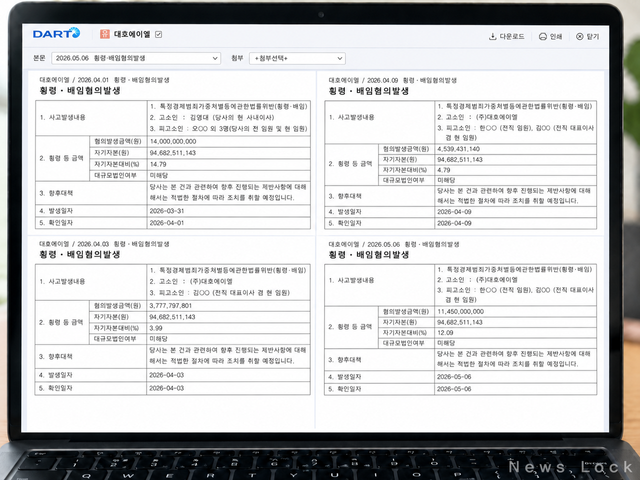Click the 발생일자 date '2026-04-09'
The height and width of the screenshot is (480, 640).
[x=454, y=212]
